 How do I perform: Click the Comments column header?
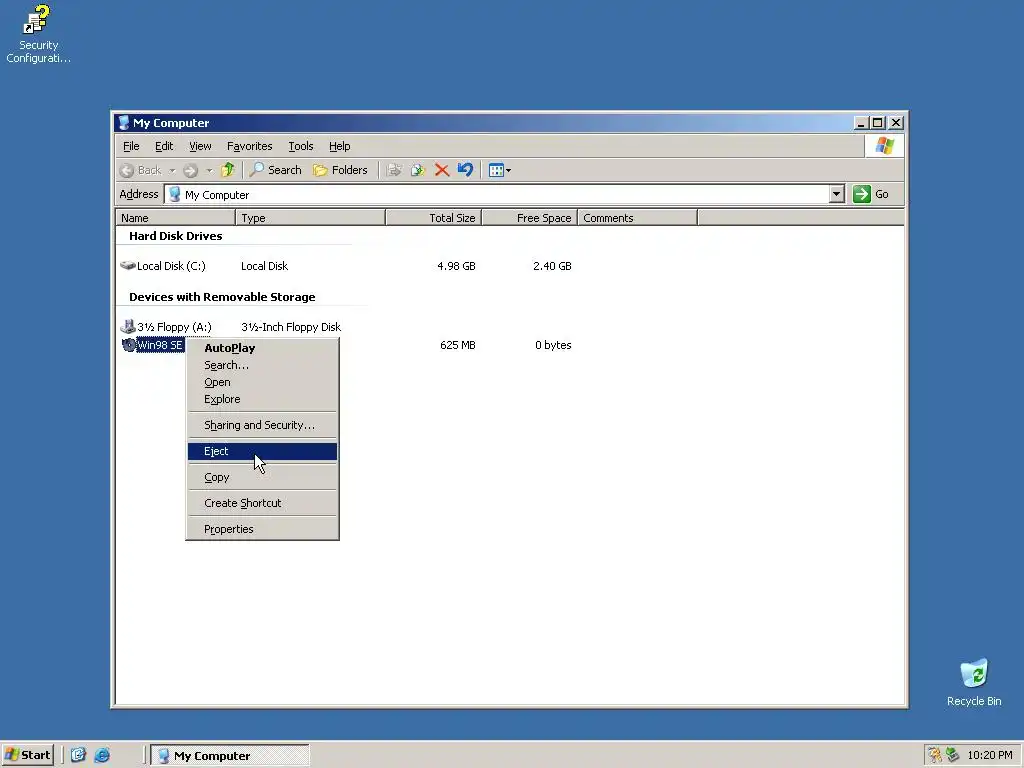tap(638, 217)
